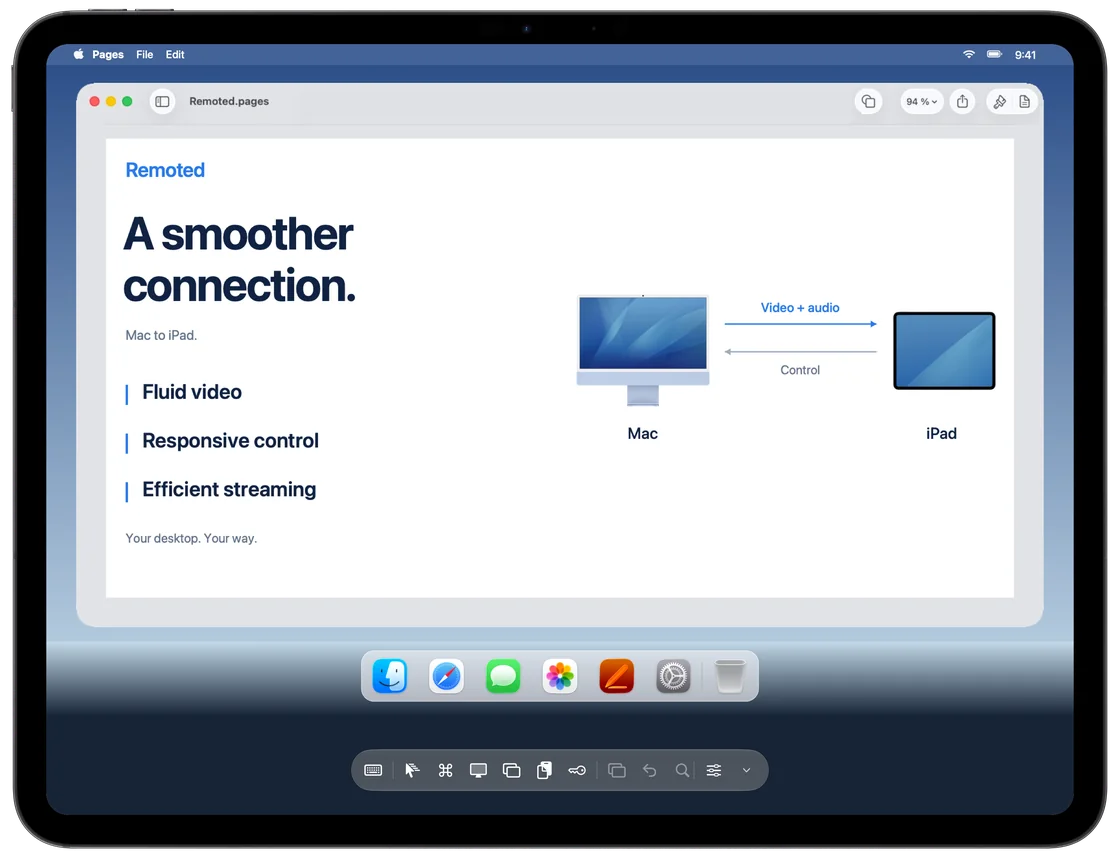The image size is (1120, 859).
Task: Click the 9:41 clock in menu bar
Action: tap(1025, 54)
